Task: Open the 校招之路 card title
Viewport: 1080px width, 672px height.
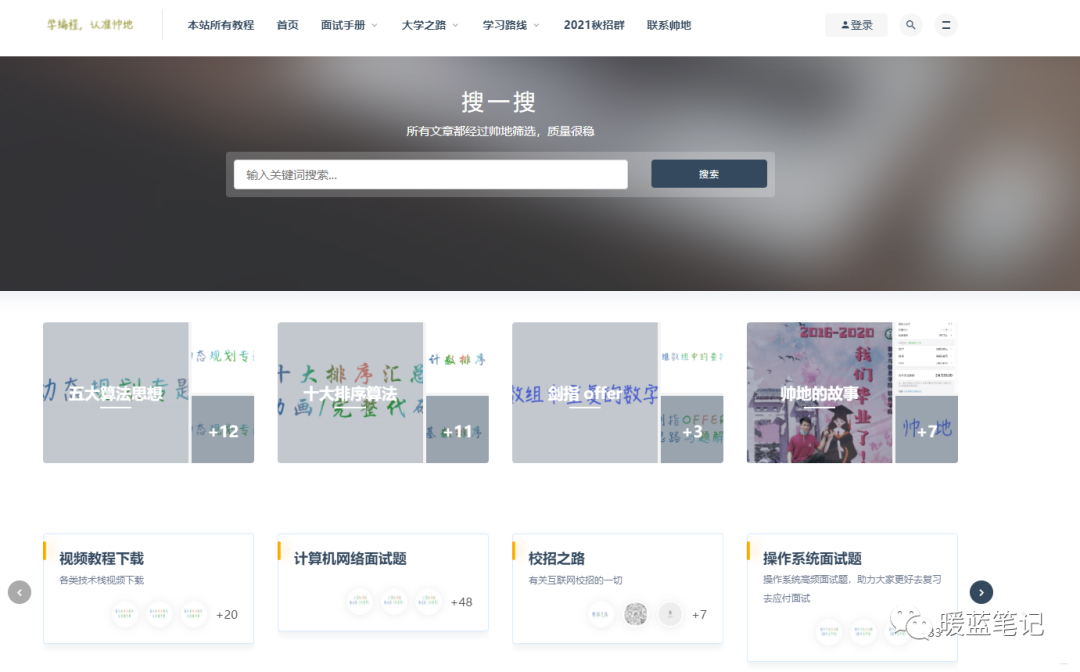Action: 557,558
